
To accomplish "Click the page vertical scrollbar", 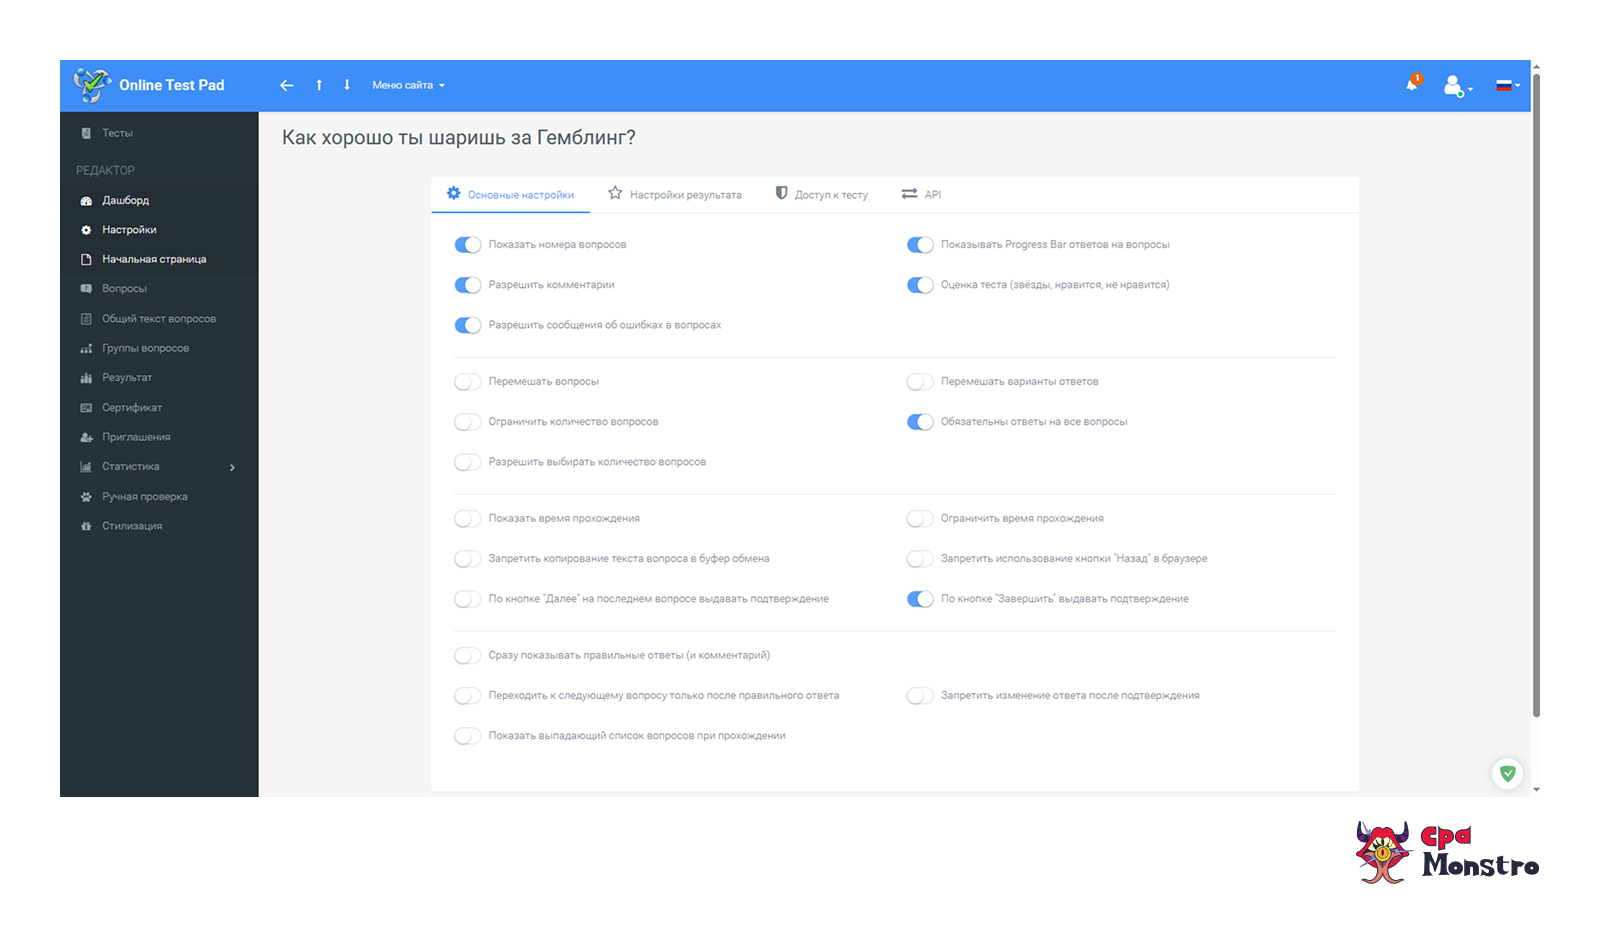I will pyautogui.click(x=1536, y=395).
